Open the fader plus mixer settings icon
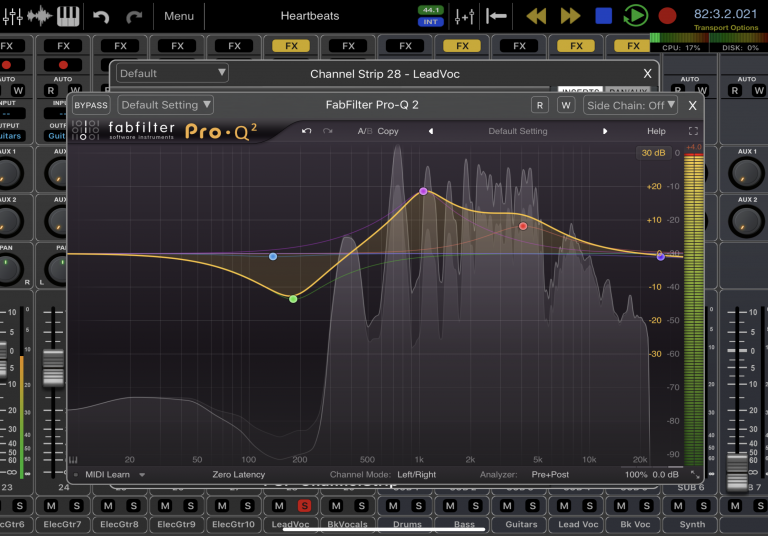The width and height of the screenshot is (768, 536). click(464, 16)
